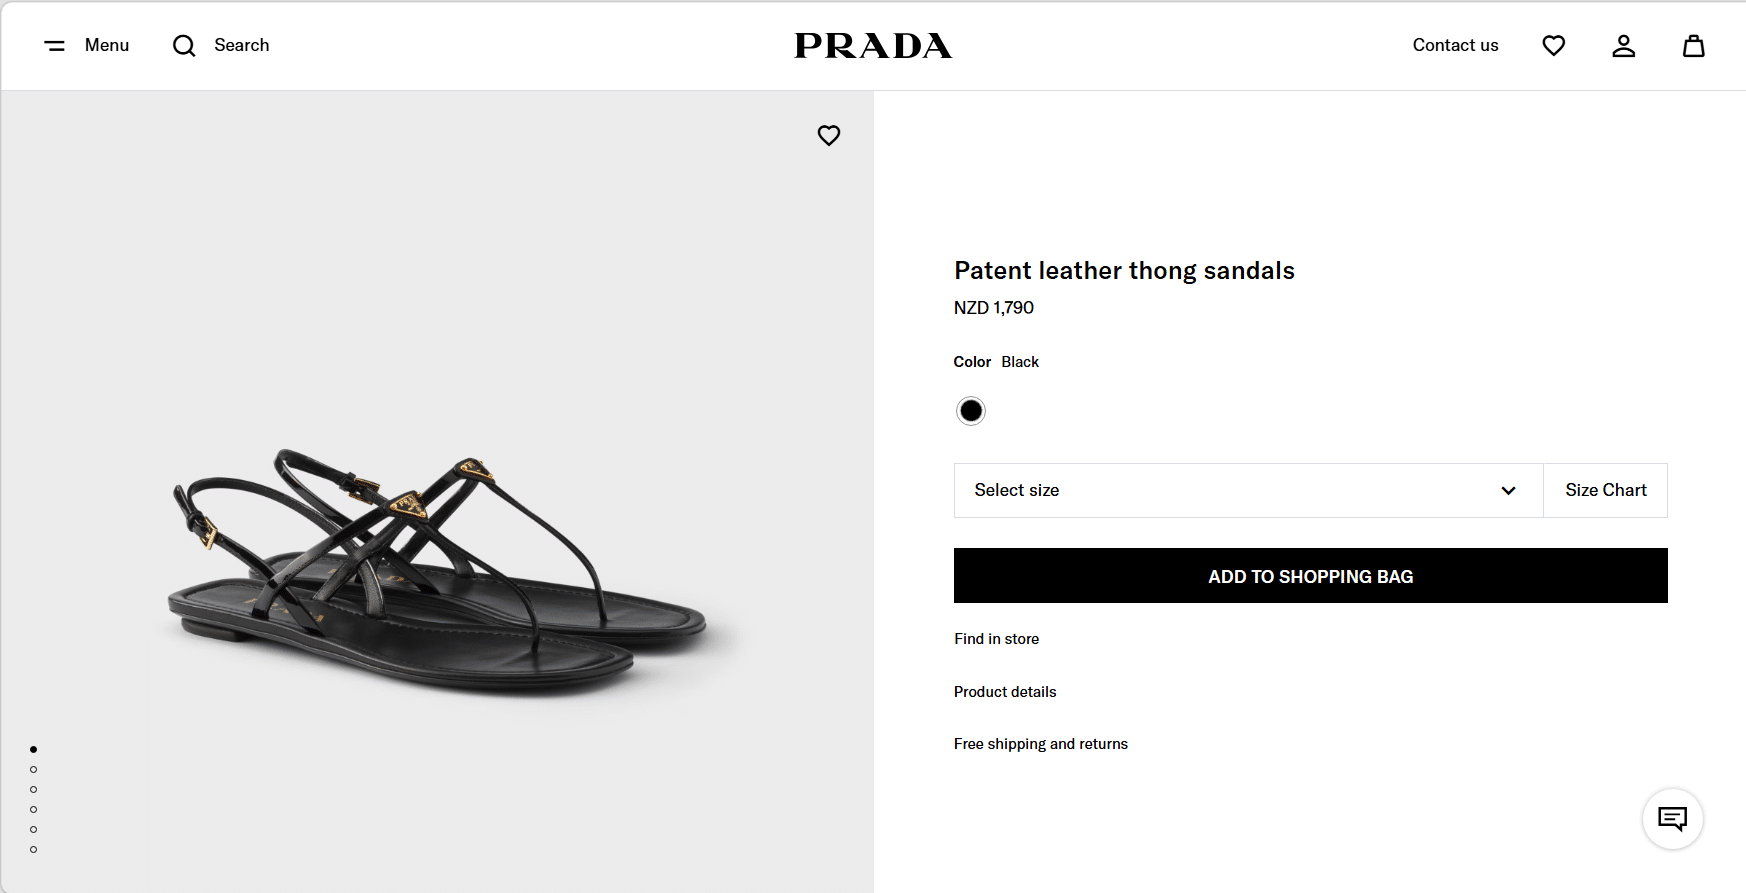The image size is (1746, 893).
Task: Show the last product image dot
Action: tap(34, 850)
